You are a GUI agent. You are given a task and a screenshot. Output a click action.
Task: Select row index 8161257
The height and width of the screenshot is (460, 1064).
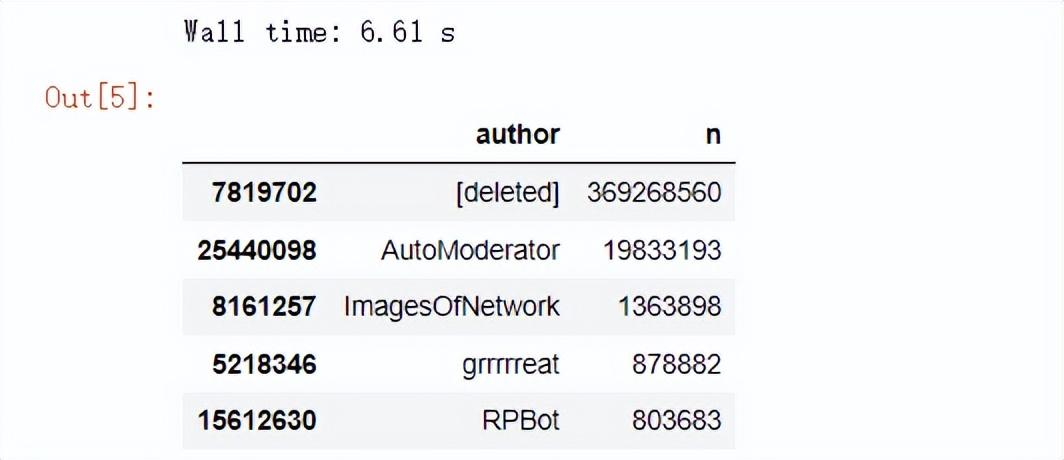(264, 307)
